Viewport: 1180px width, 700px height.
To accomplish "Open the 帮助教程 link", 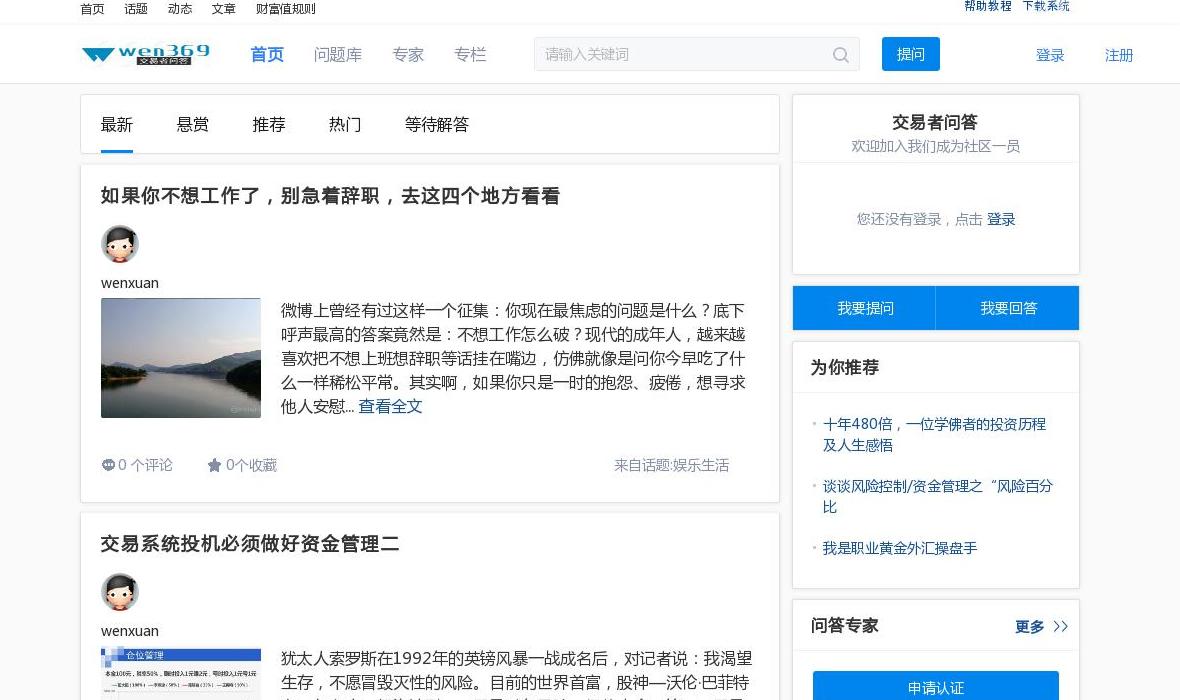I will [x=988, y=6].
